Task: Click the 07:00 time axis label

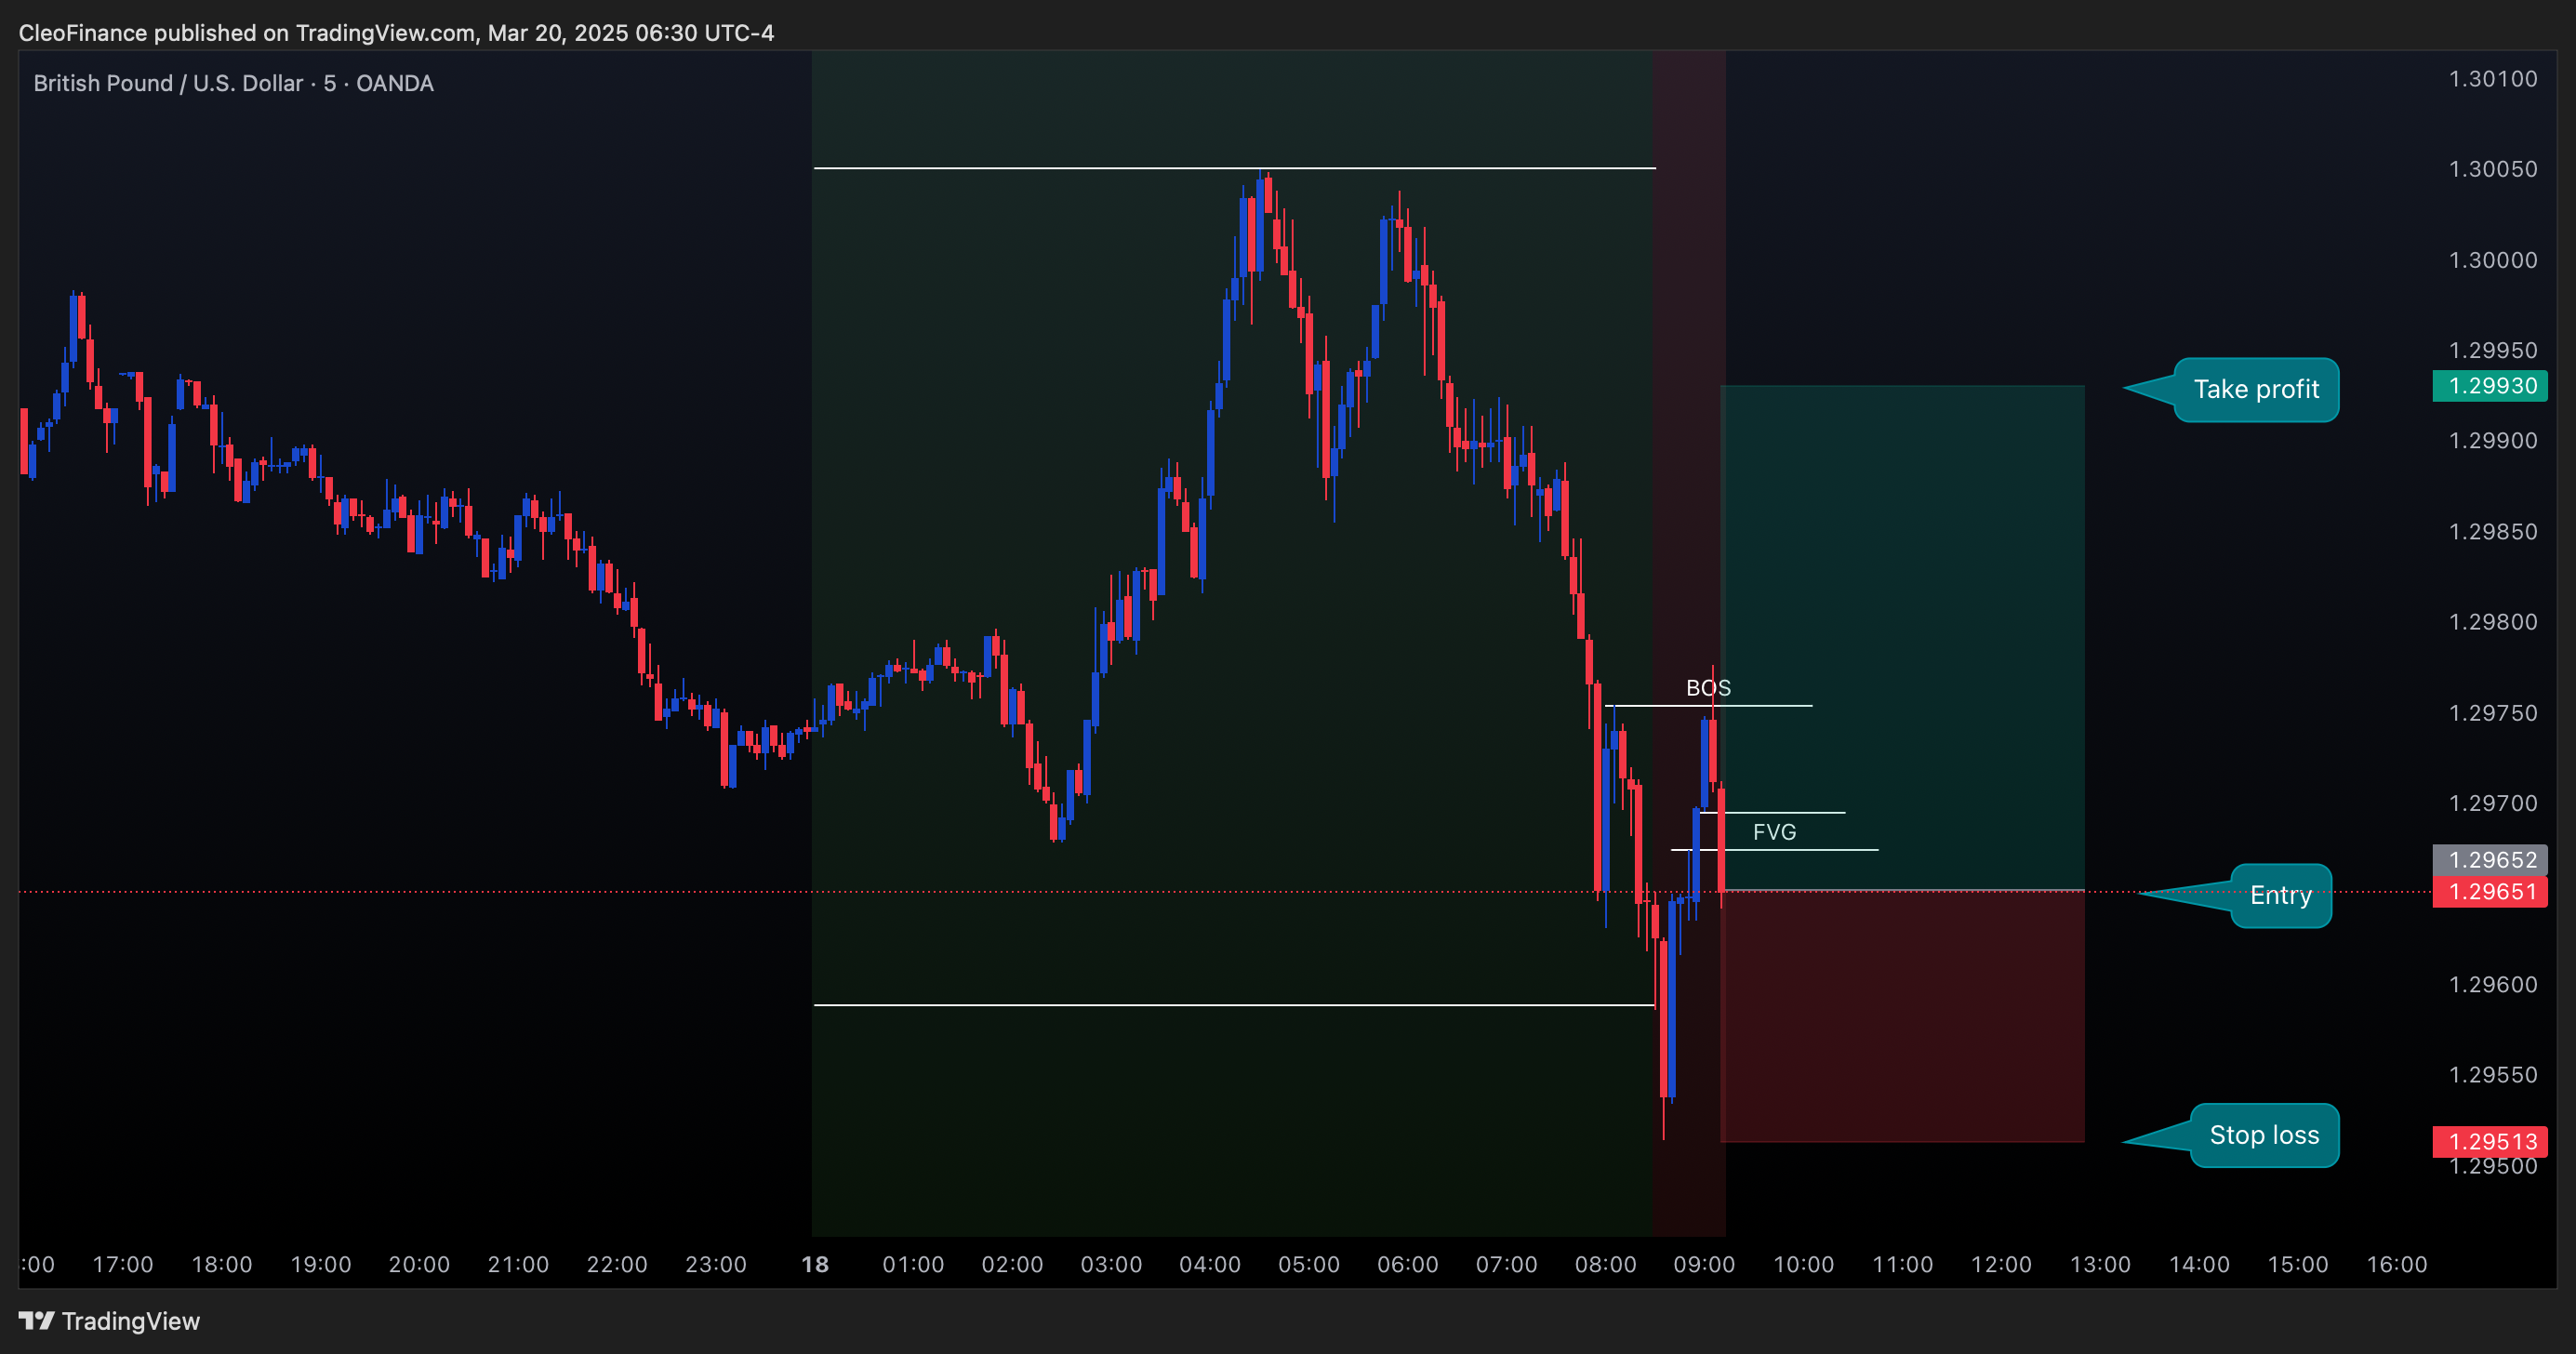Action: tap(1507, 1264)
